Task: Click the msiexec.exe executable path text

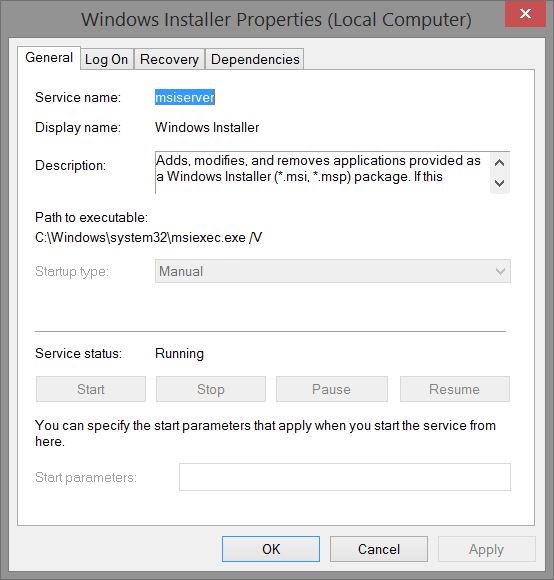Action: coord(149,237)
